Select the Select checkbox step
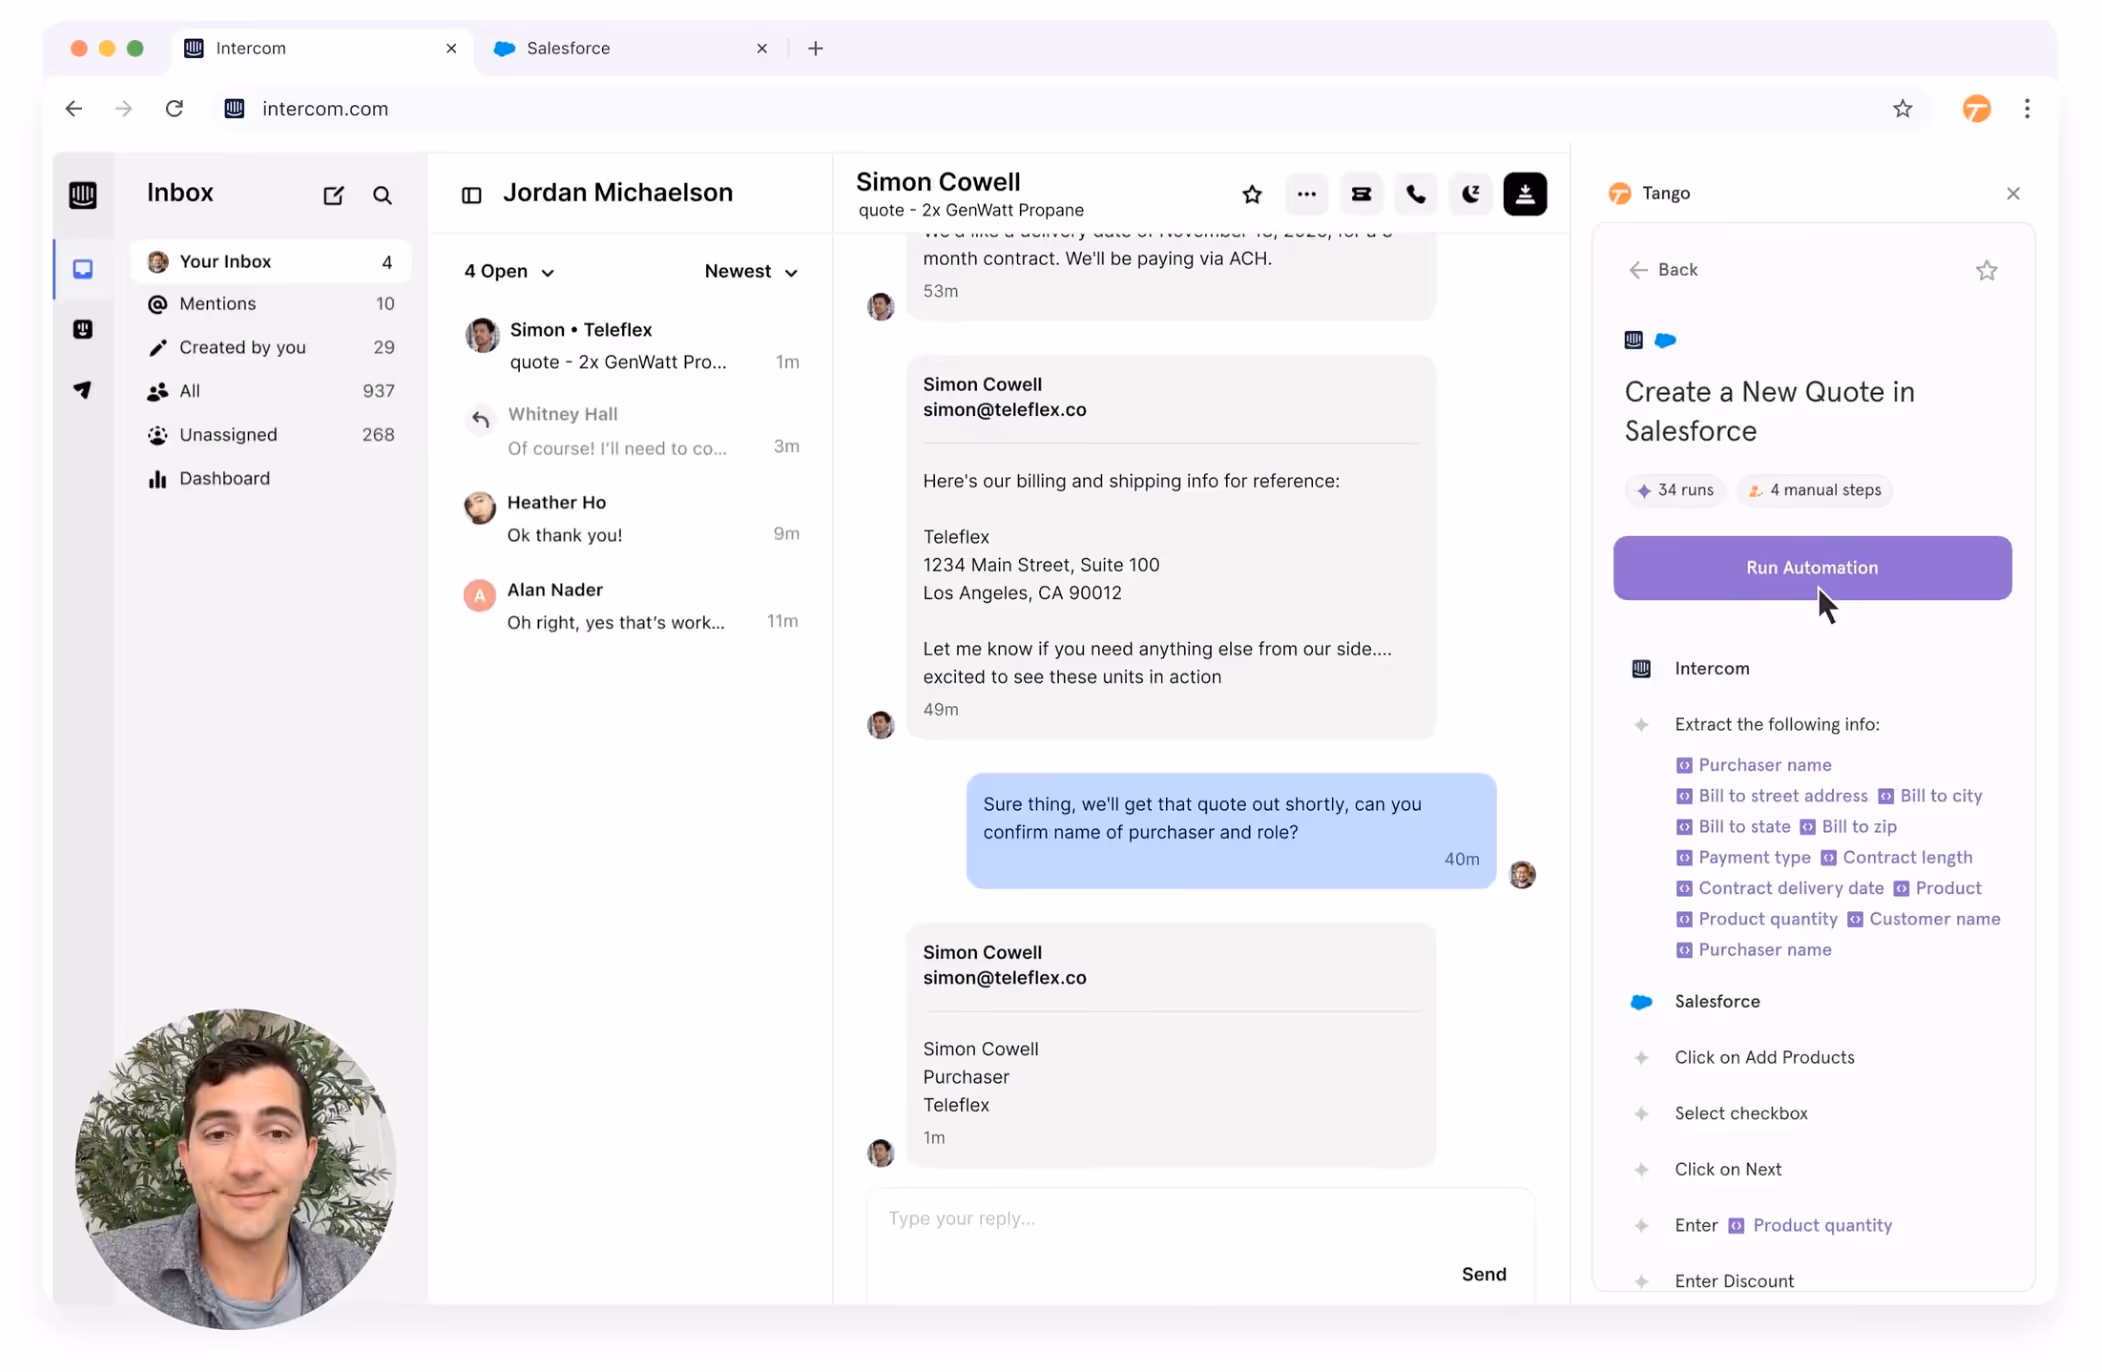 pyautogui.click(x=1741, y=1113)
